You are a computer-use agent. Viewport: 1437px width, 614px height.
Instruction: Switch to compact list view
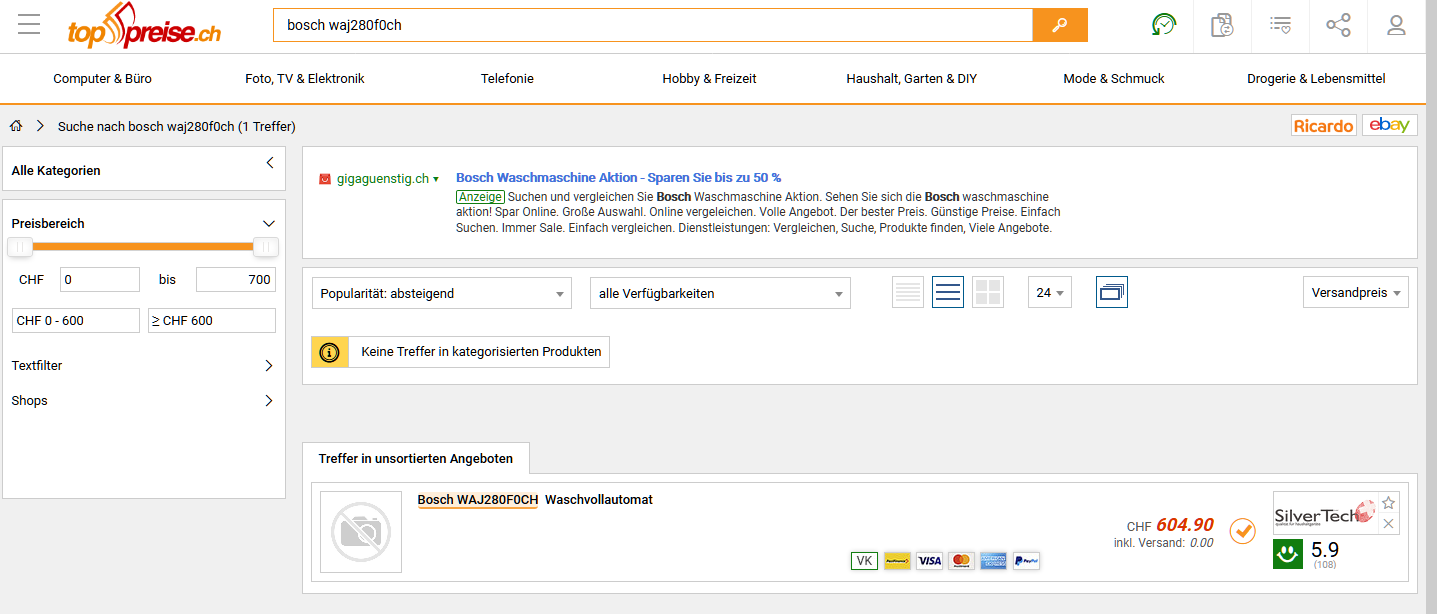908,293
